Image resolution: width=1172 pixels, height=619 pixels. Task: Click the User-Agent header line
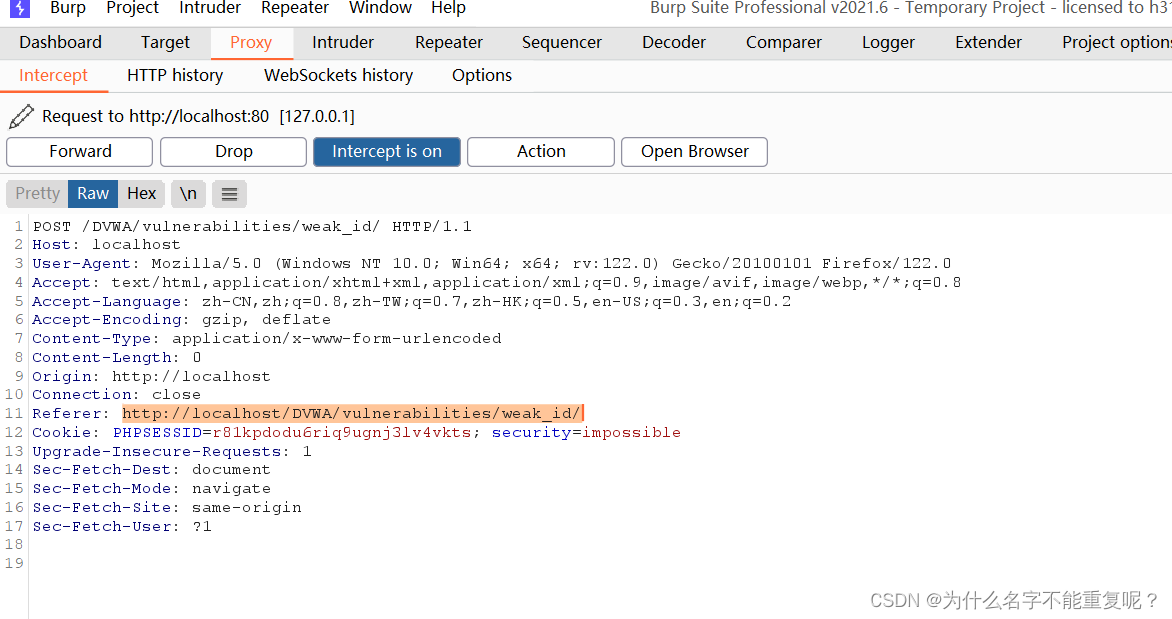tap(492, 264)
